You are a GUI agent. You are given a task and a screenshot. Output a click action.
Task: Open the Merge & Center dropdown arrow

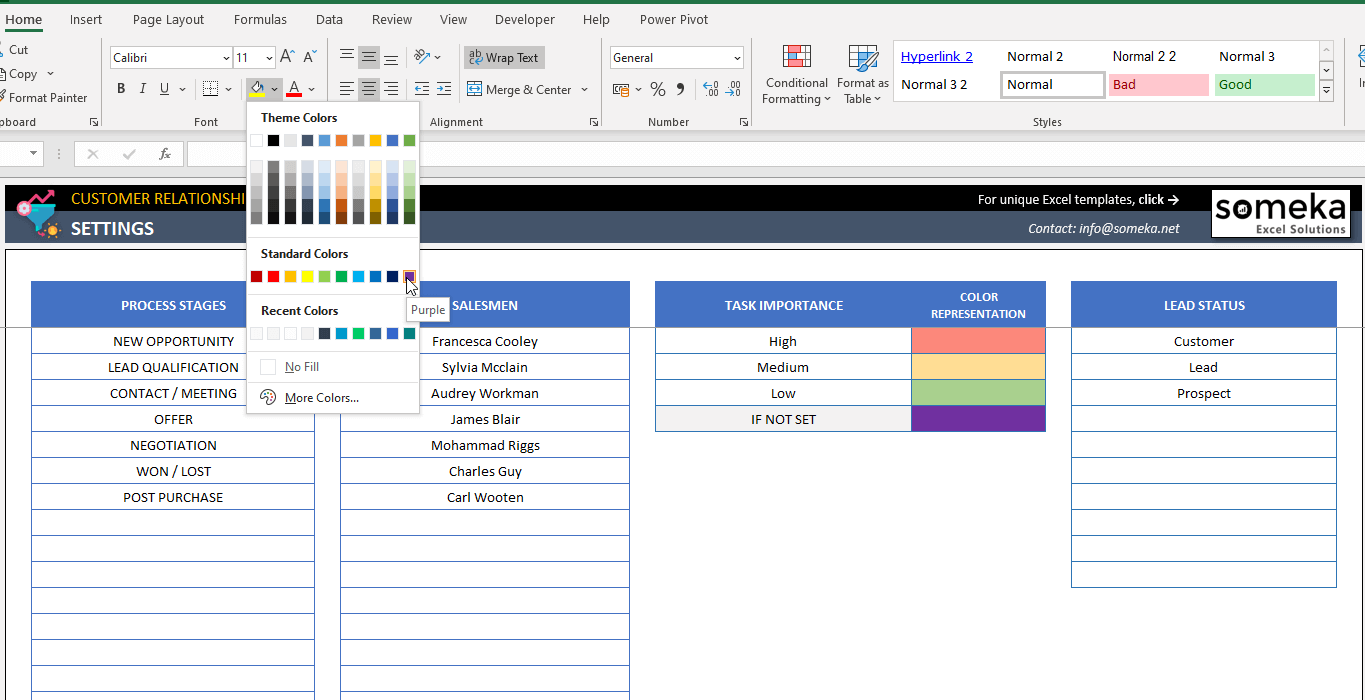584,89
